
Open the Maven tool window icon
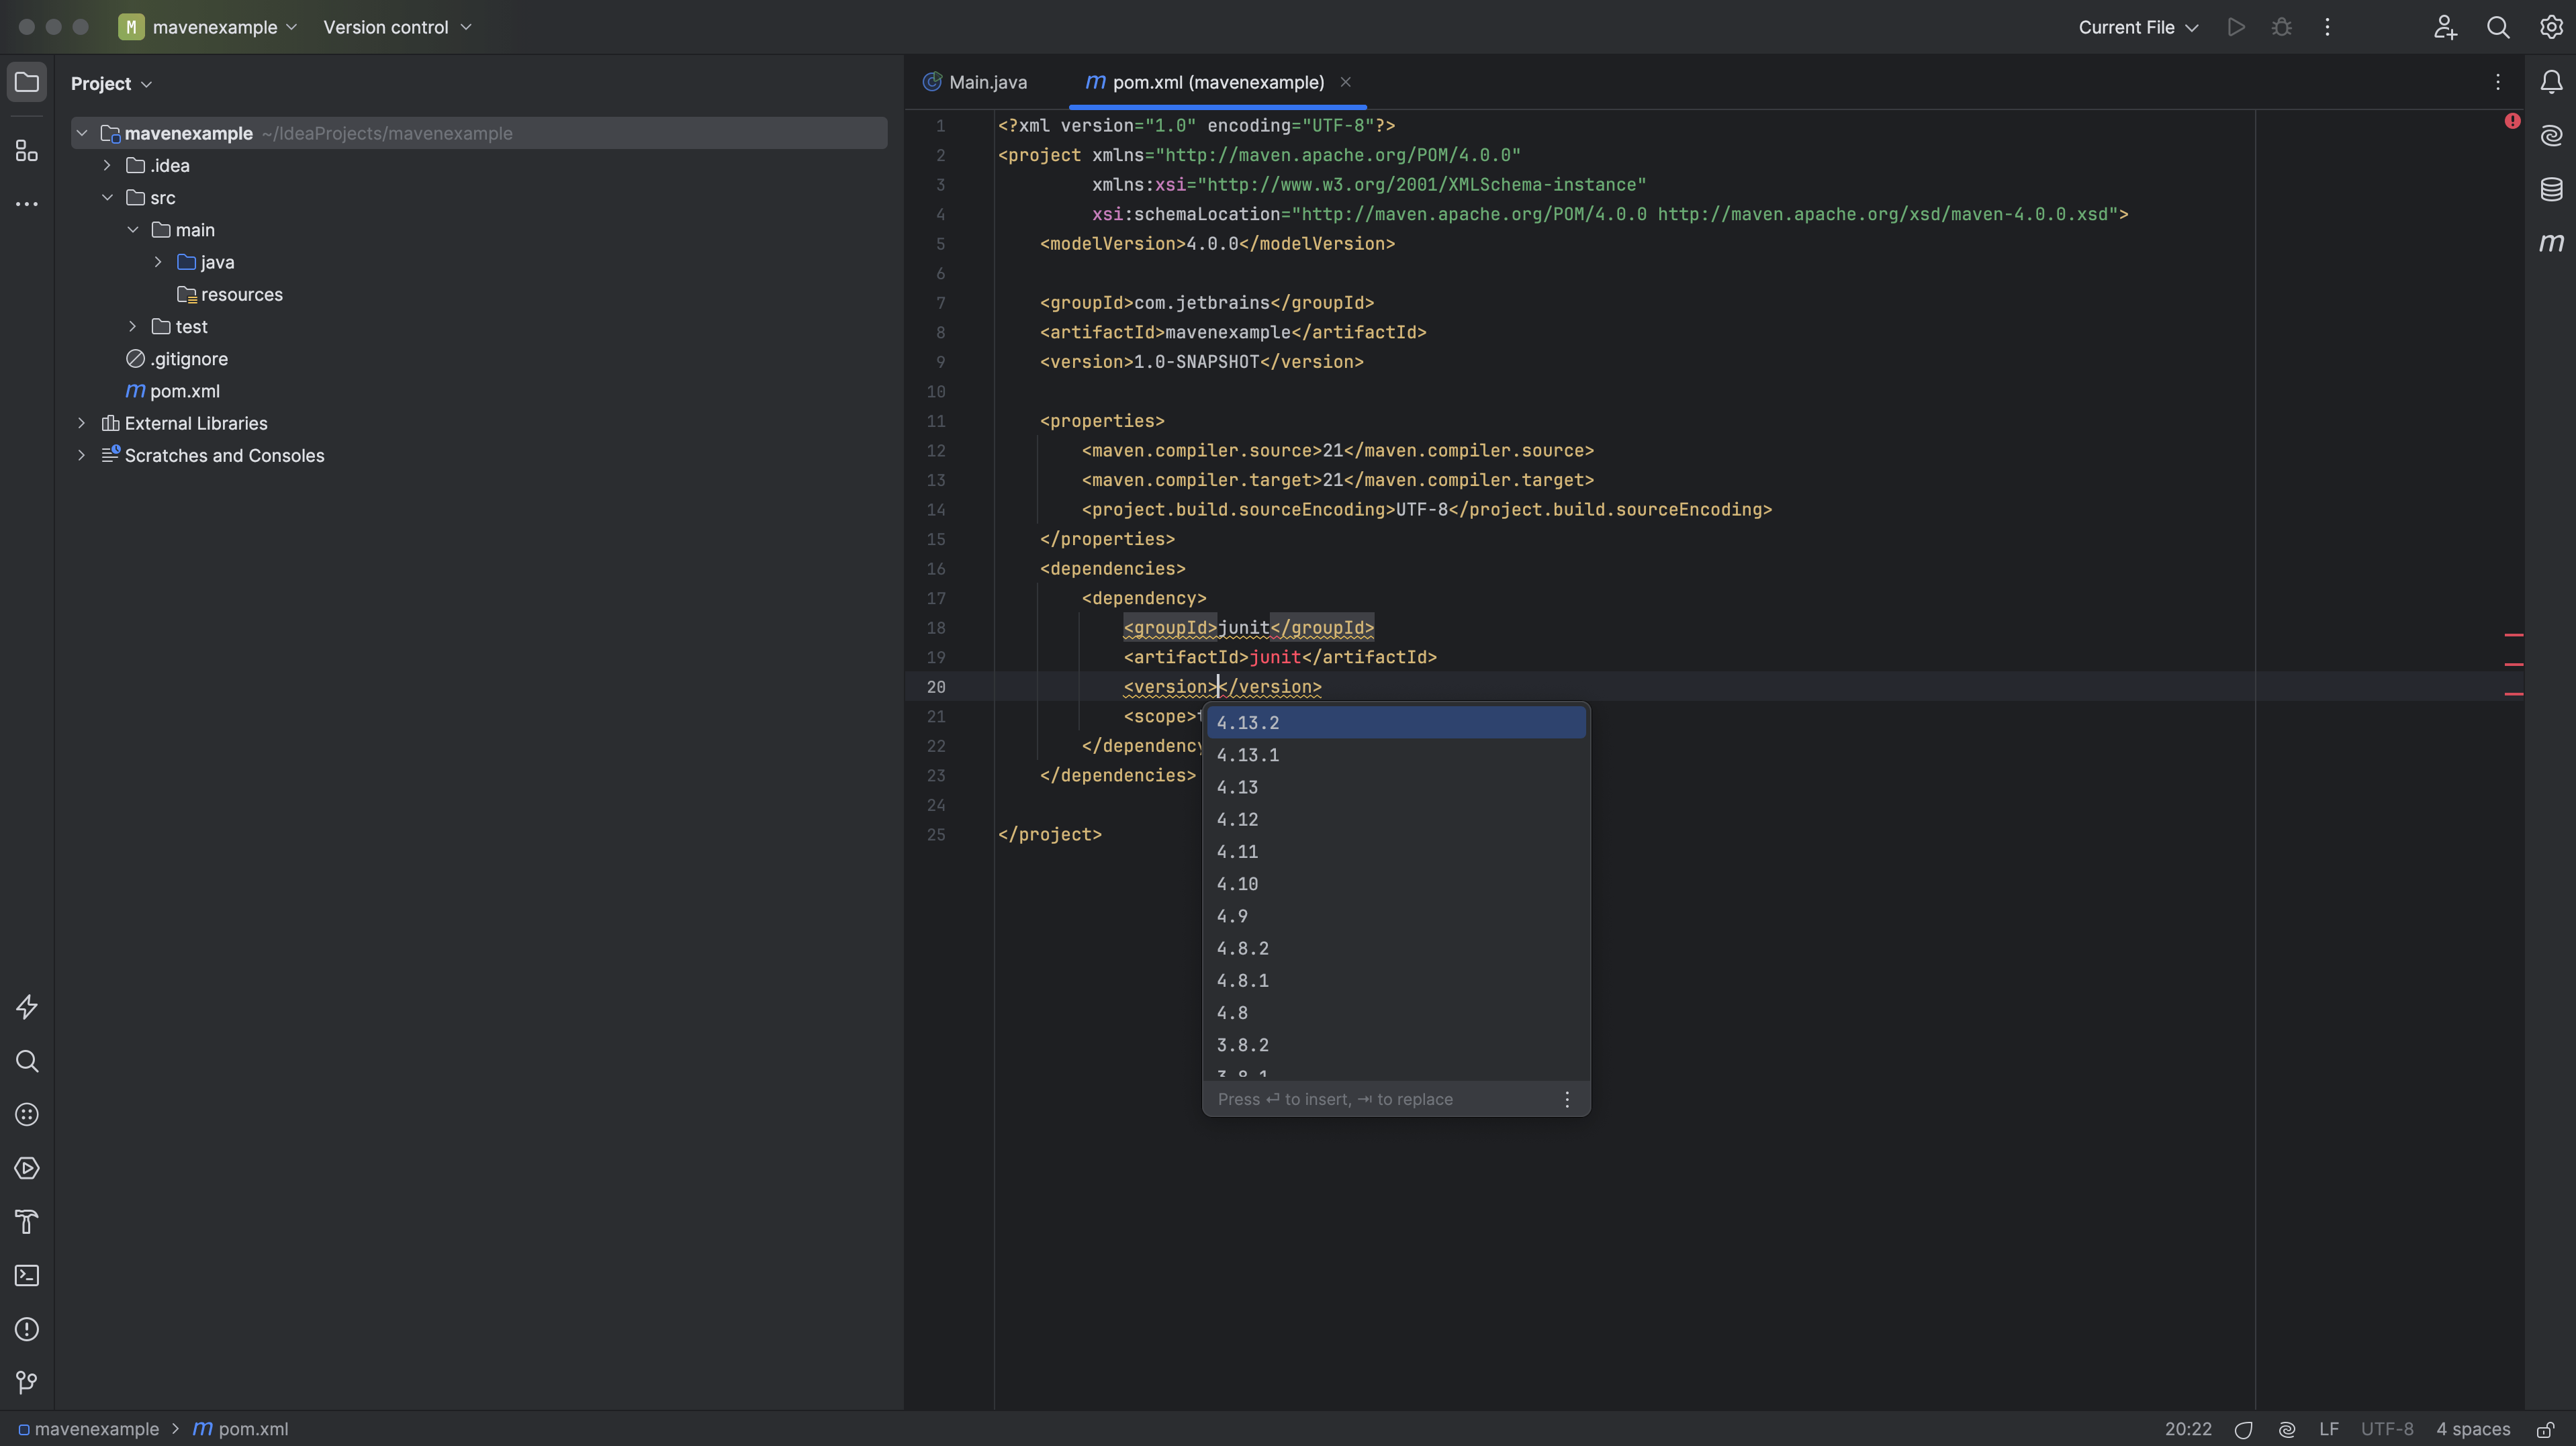point(2551,243)
